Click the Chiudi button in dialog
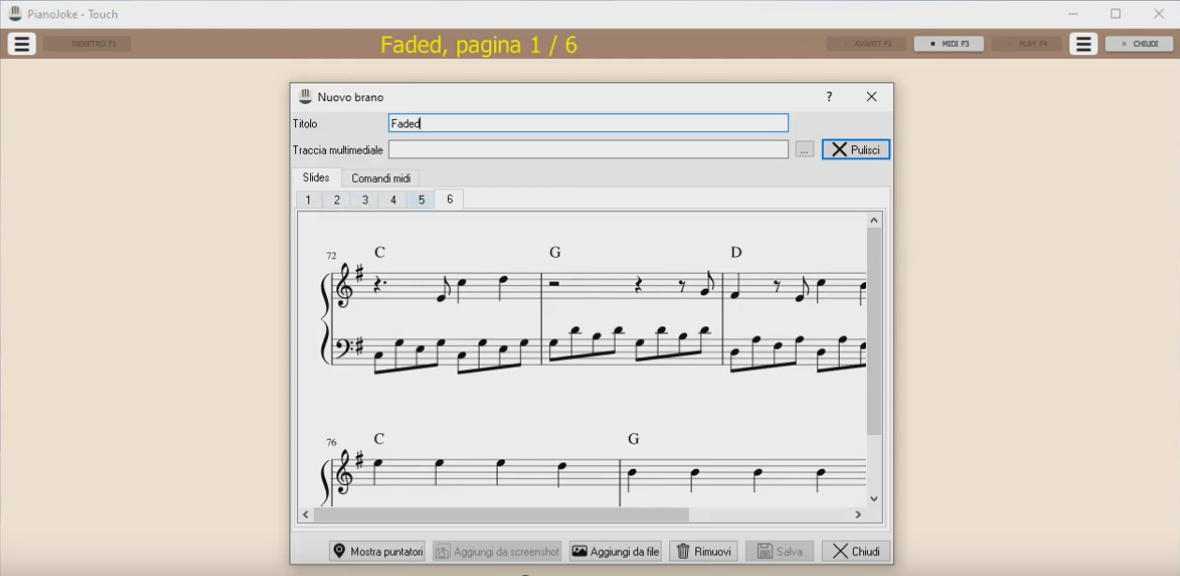 [856, 551]
